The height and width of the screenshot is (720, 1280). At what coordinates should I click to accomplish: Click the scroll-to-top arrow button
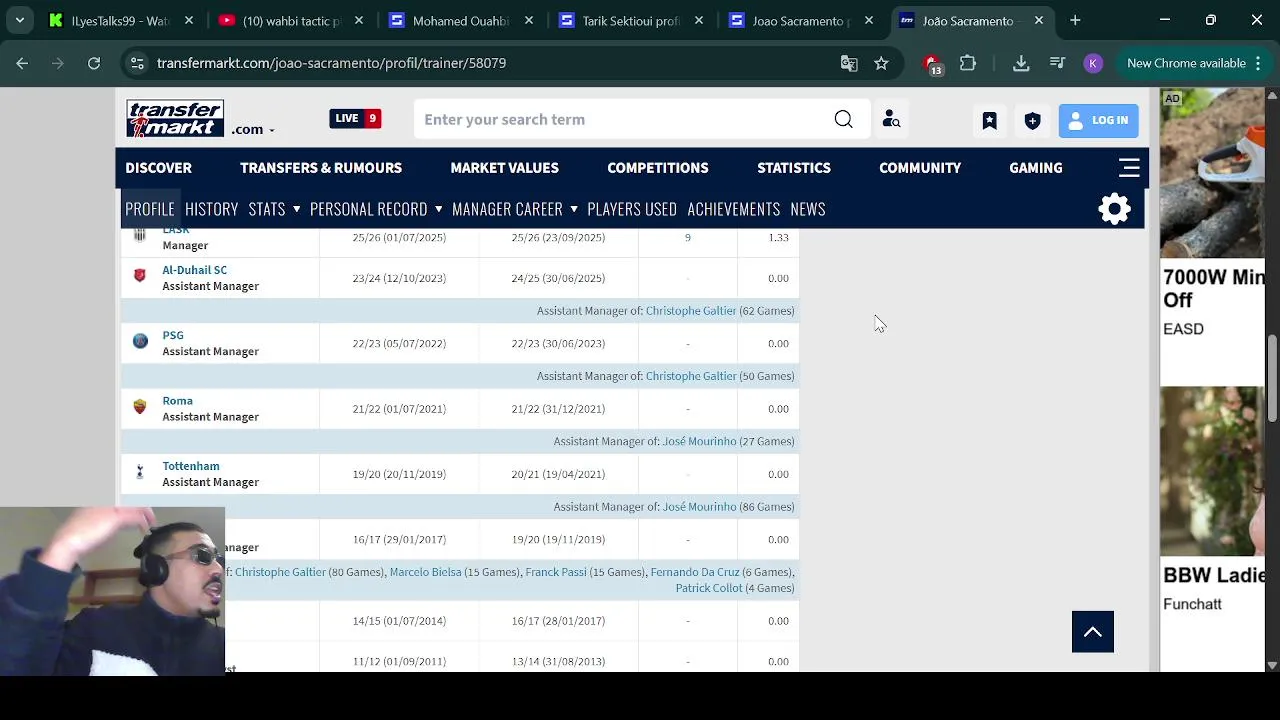click(x=1093, y=632)
